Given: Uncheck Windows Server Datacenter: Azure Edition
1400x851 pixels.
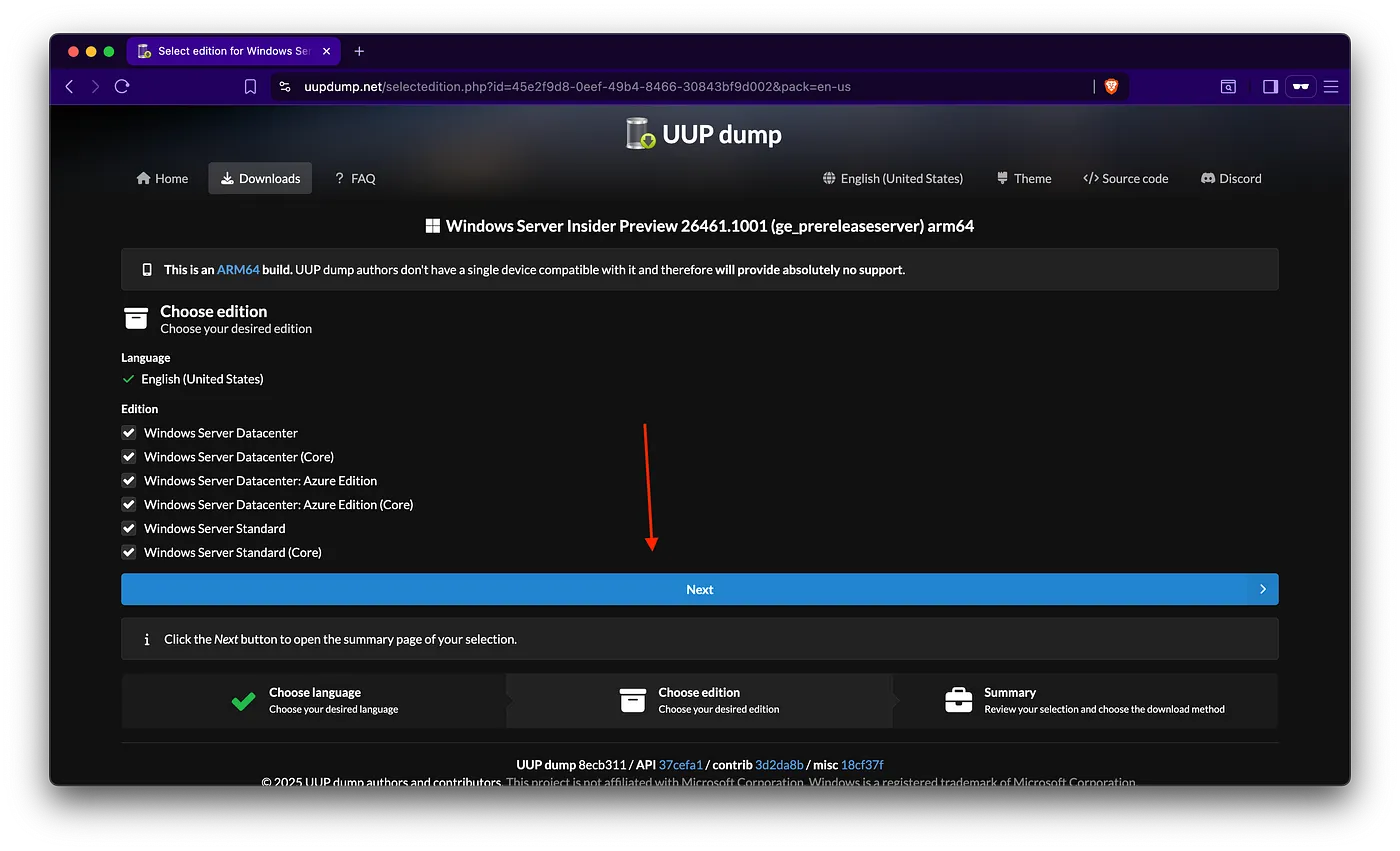Looking at the screenshot, I should coord(129,481).
